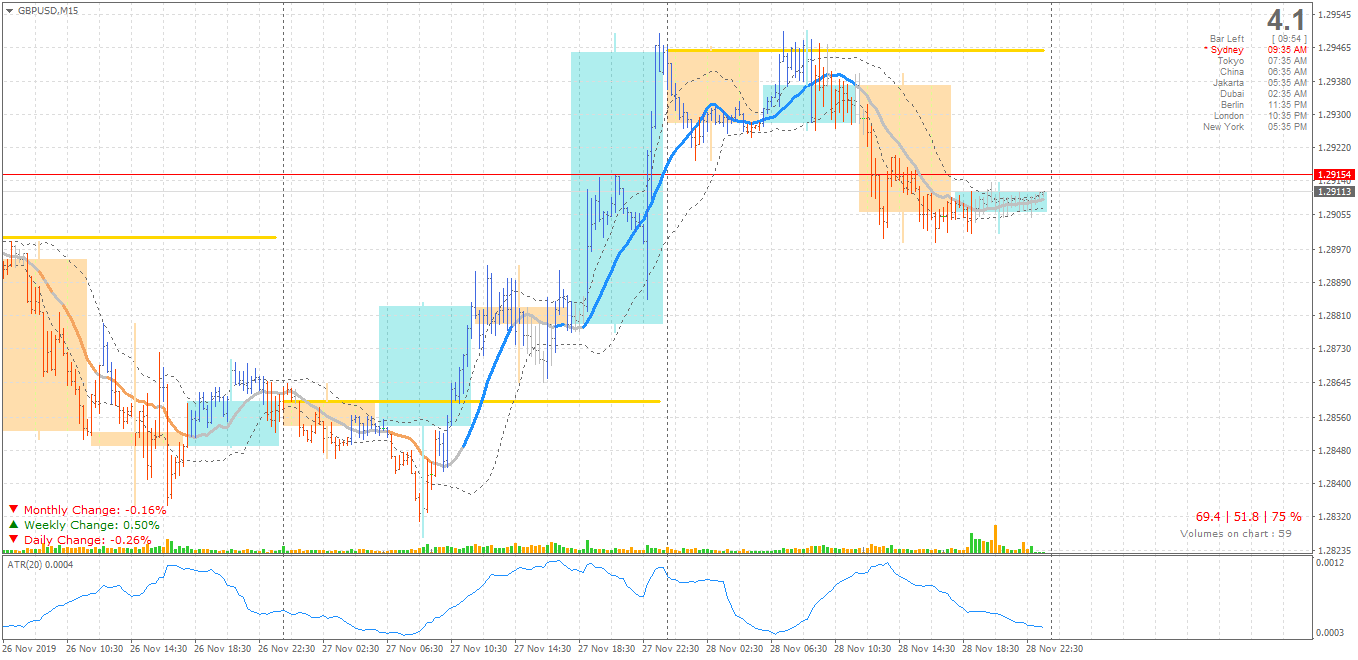
Task: Click the Weekly Change: 0.50% text
Action: coord(91,525)
